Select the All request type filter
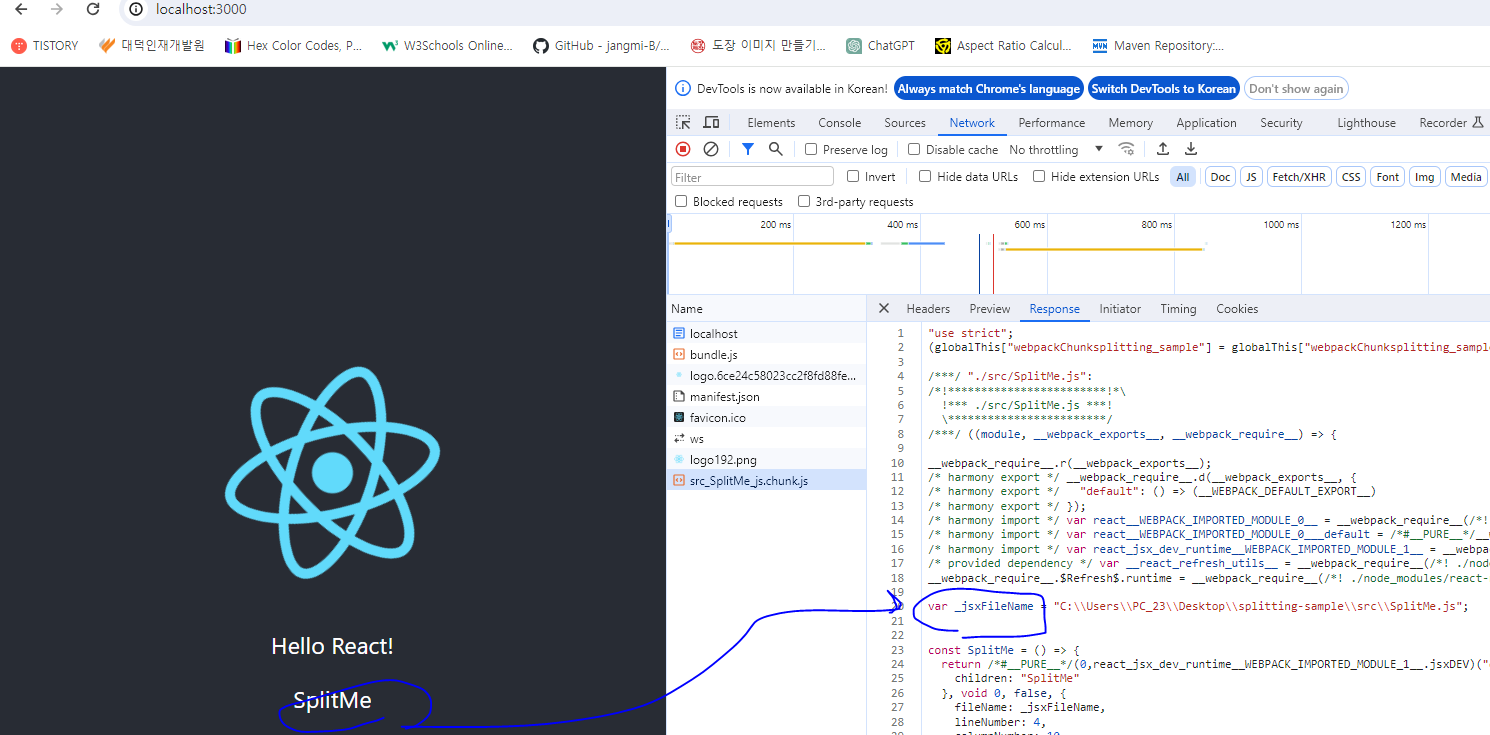 pos(1183,177)
